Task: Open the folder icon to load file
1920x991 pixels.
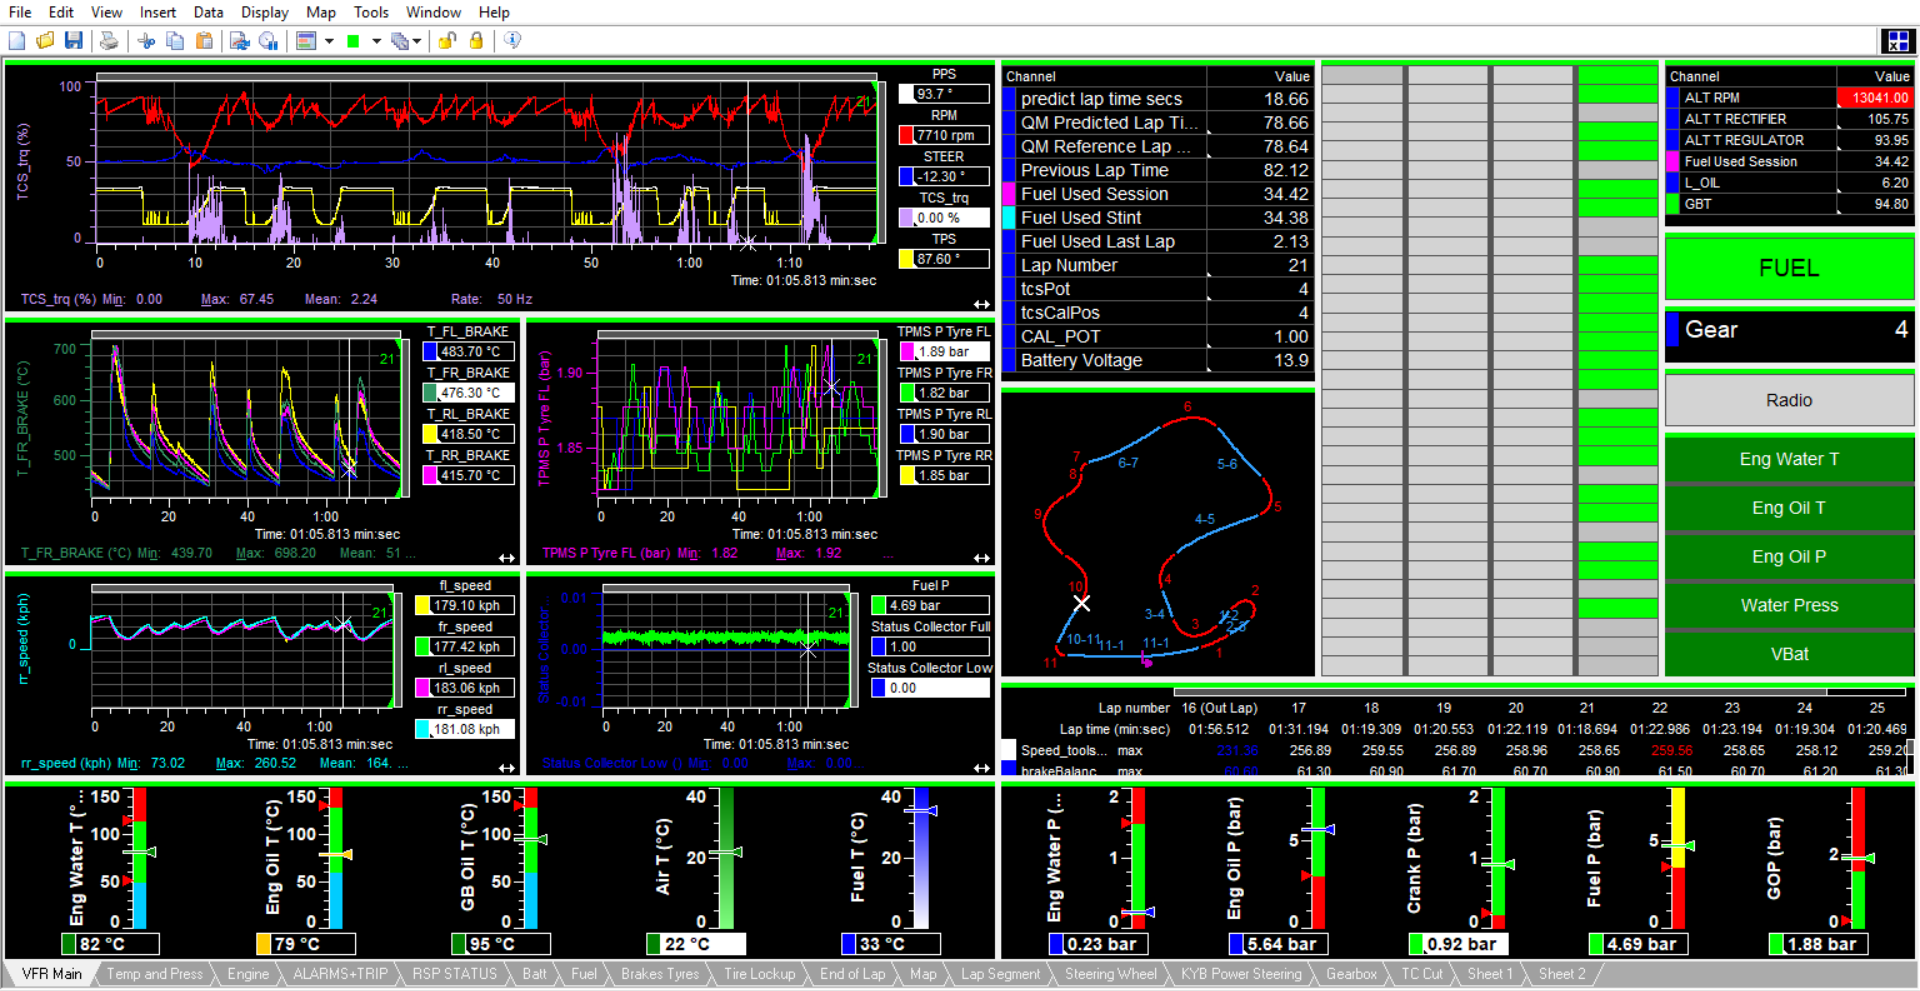Action: [45, 41]
